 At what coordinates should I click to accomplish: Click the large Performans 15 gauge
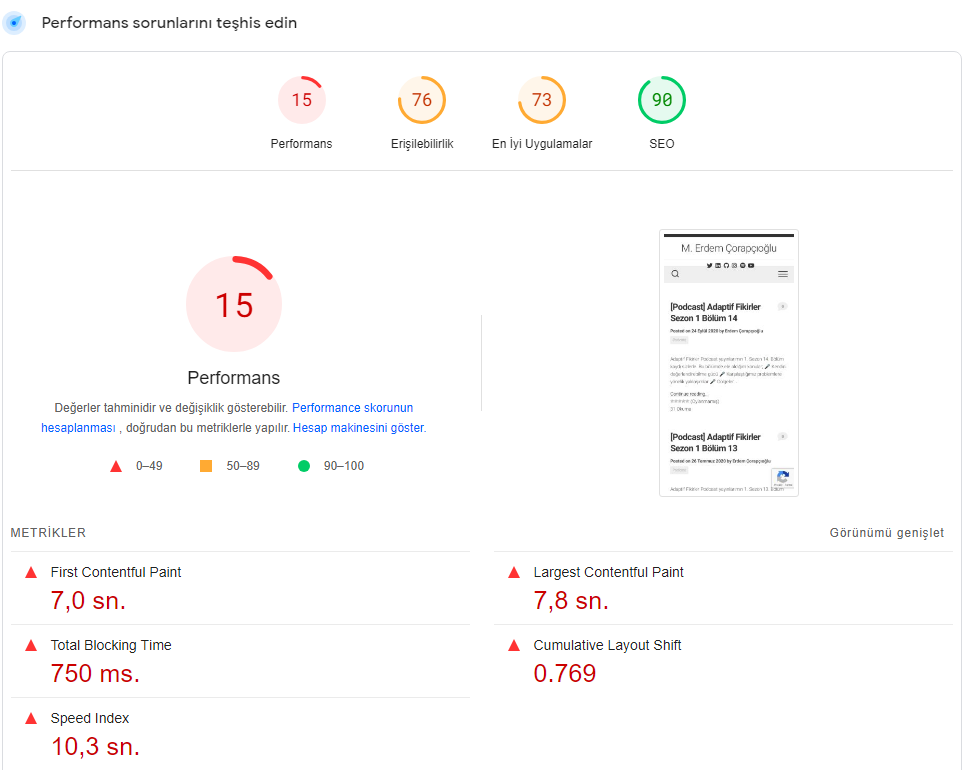[234, 304]
